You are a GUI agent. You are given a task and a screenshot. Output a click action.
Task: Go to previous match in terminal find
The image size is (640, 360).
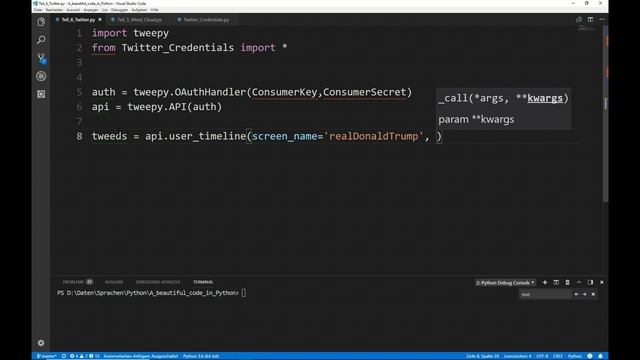pyautogui.click(x=576, y=294)
